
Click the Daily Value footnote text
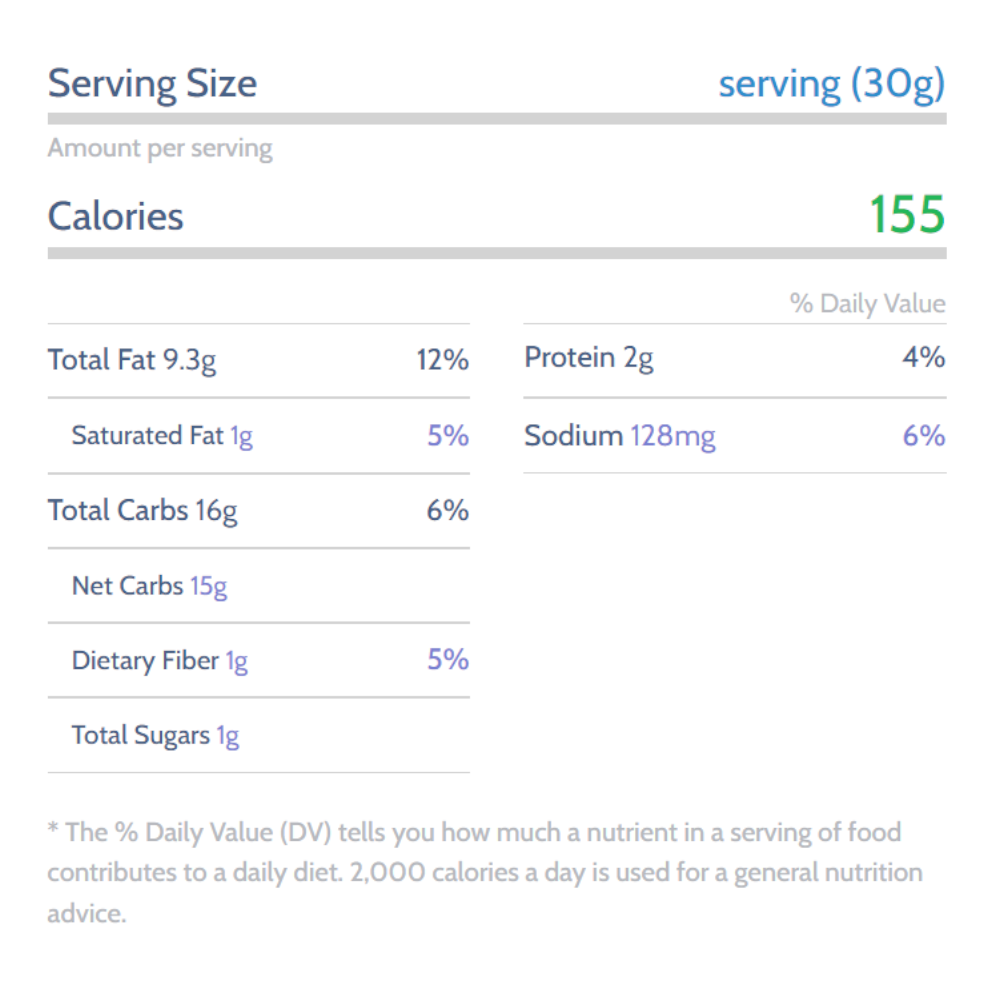[473, 871]
